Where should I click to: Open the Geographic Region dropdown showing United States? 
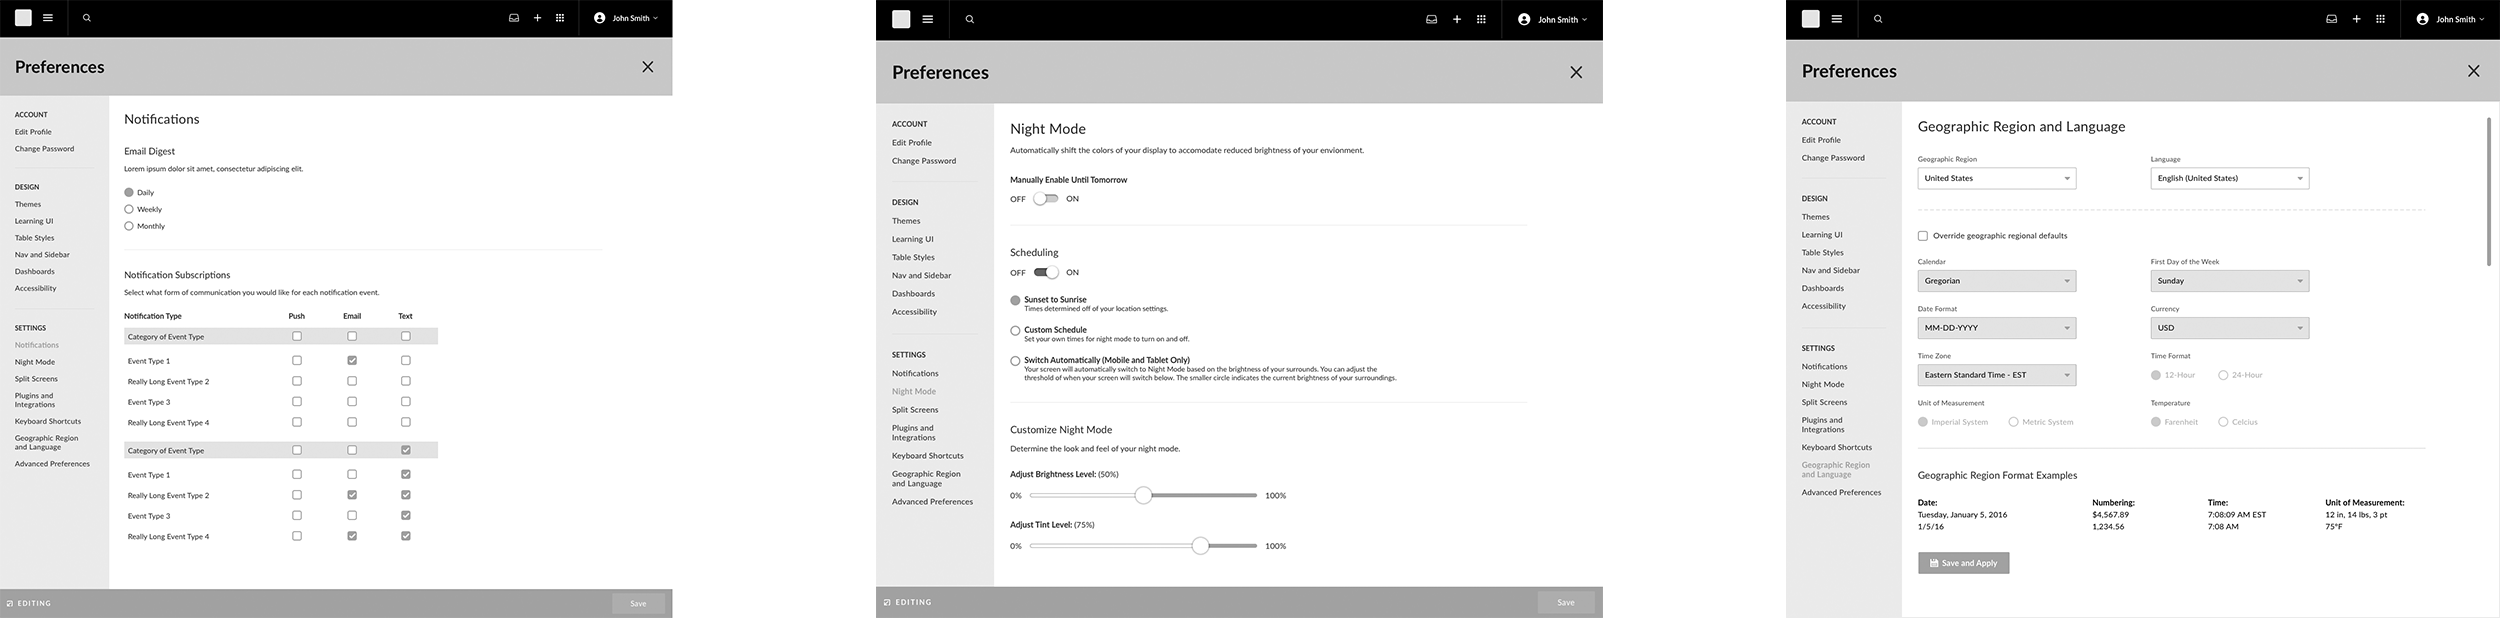point(1997,178)
